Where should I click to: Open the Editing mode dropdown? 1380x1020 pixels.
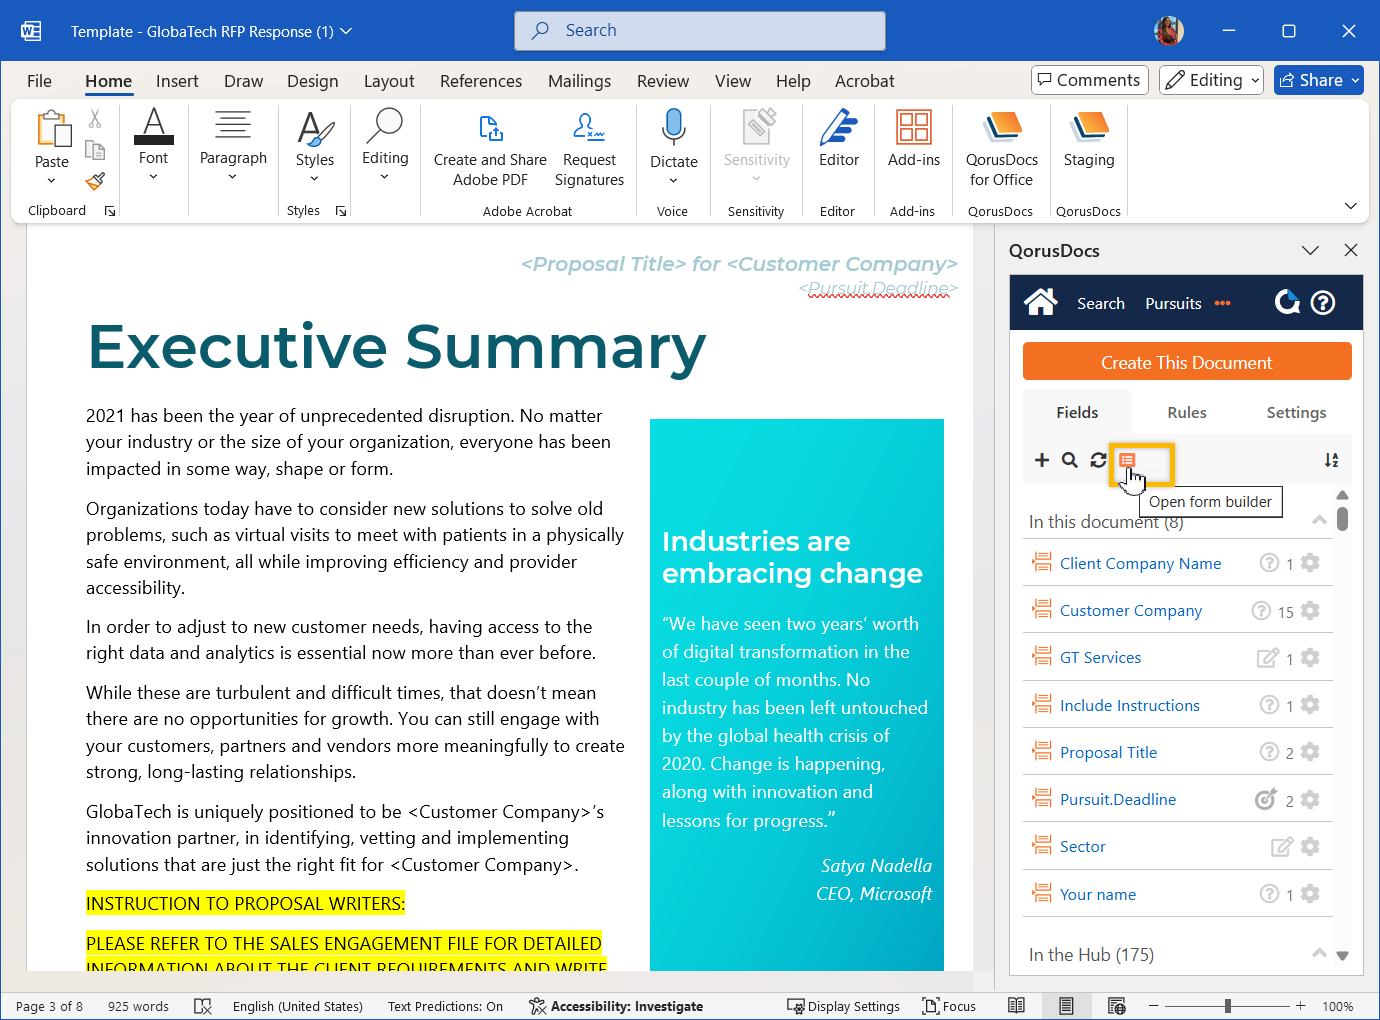coord(1211,80)
